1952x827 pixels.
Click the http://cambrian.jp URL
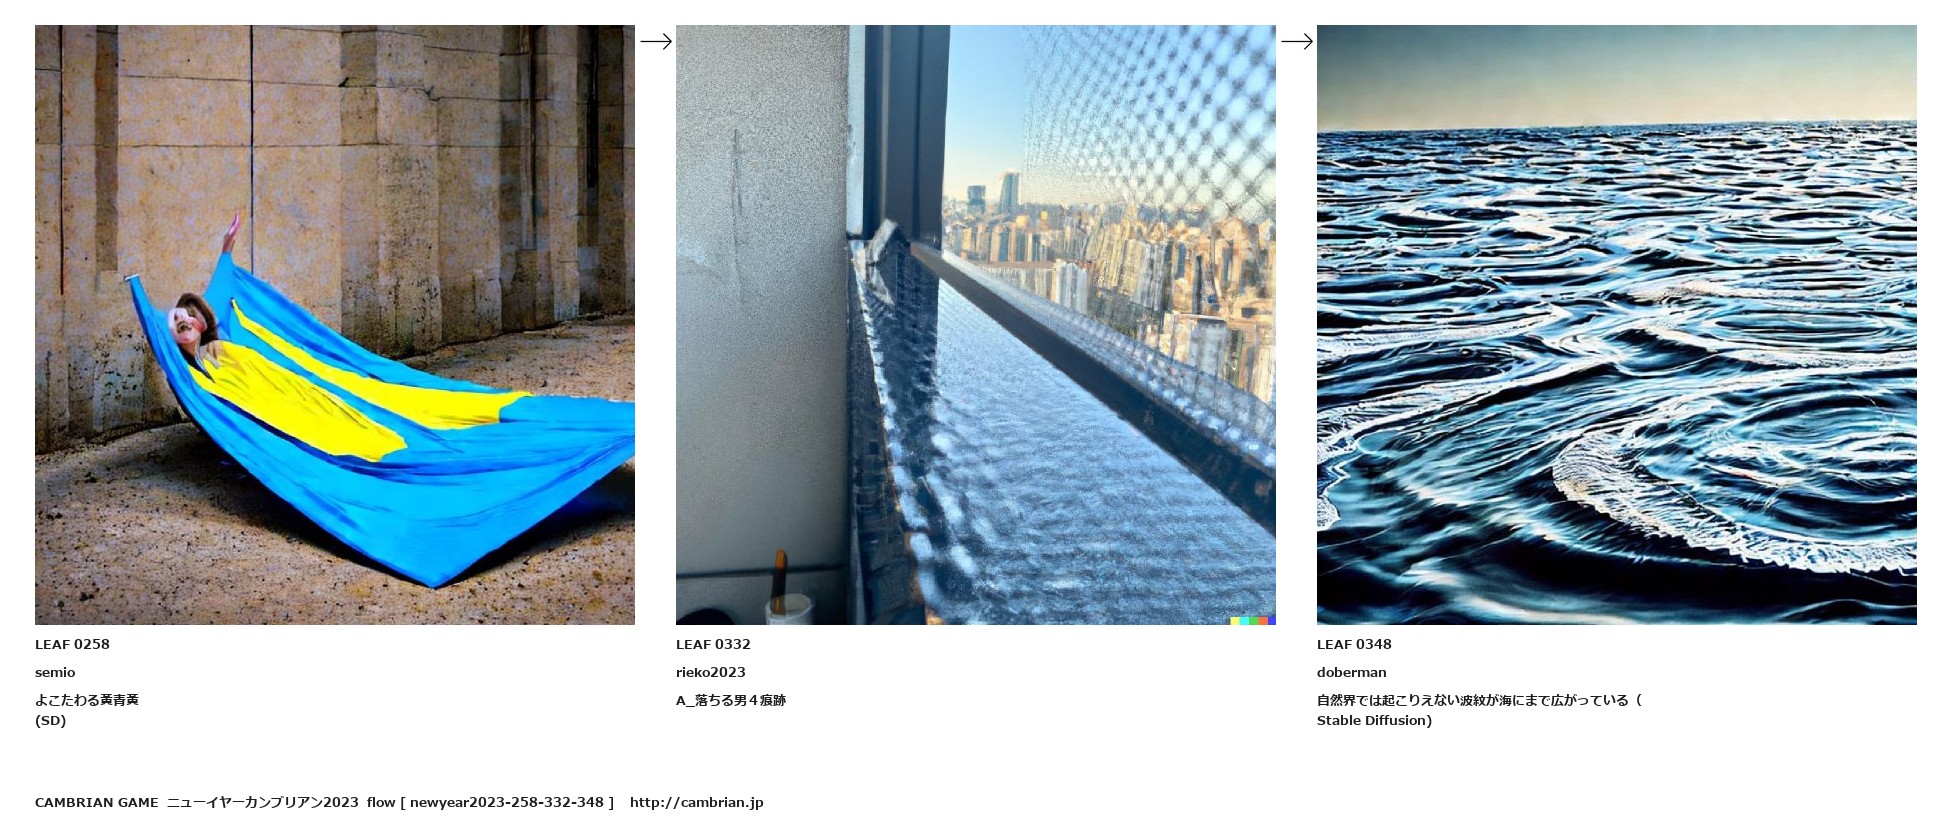pyautogui.click(x=697, y=802)
